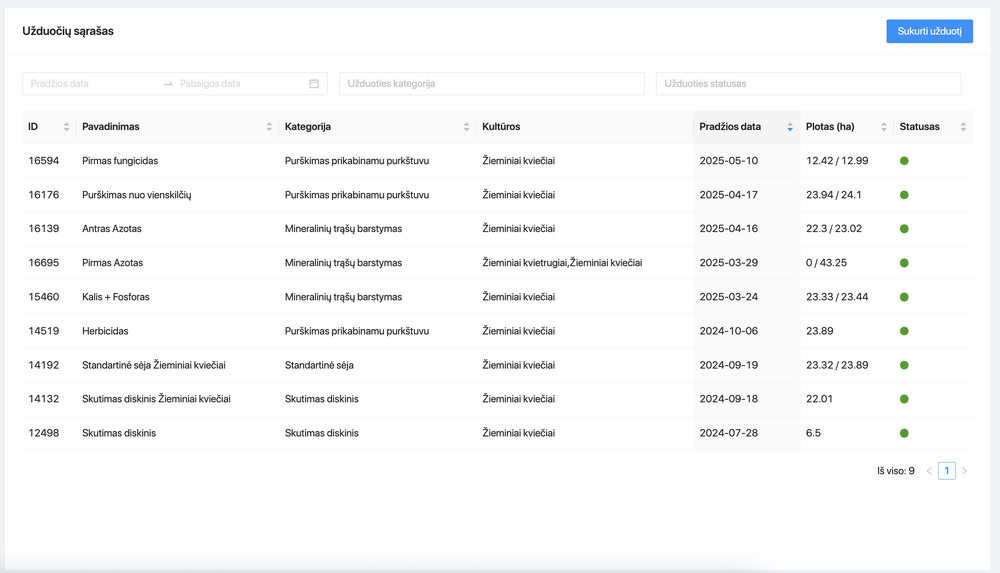
Task: Open task named Purškimas nuo vienskilčių
Action: pos(136,195)
